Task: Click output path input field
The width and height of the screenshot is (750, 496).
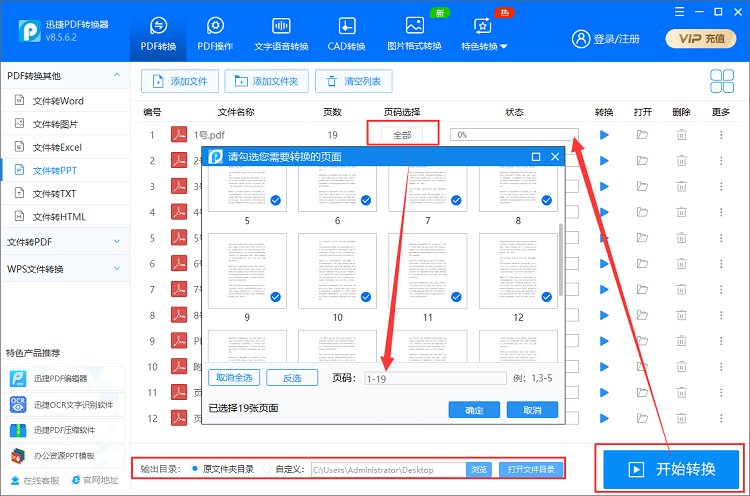Action: click(x=388, y=470)
